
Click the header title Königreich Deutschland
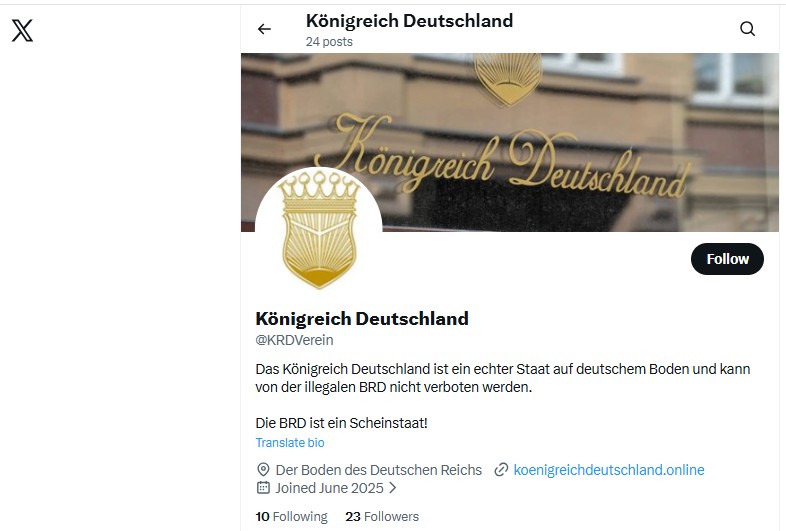pyautogui.click(x=409, y=21)
